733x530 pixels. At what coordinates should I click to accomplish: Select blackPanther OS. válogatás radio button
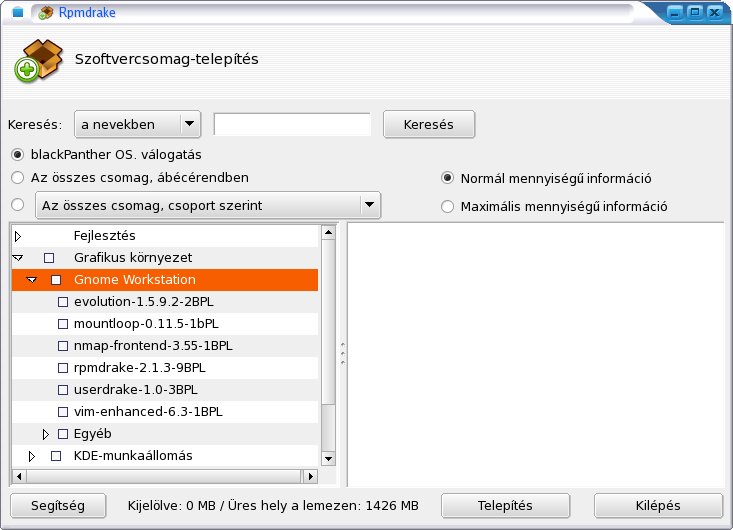coord(18,154)
